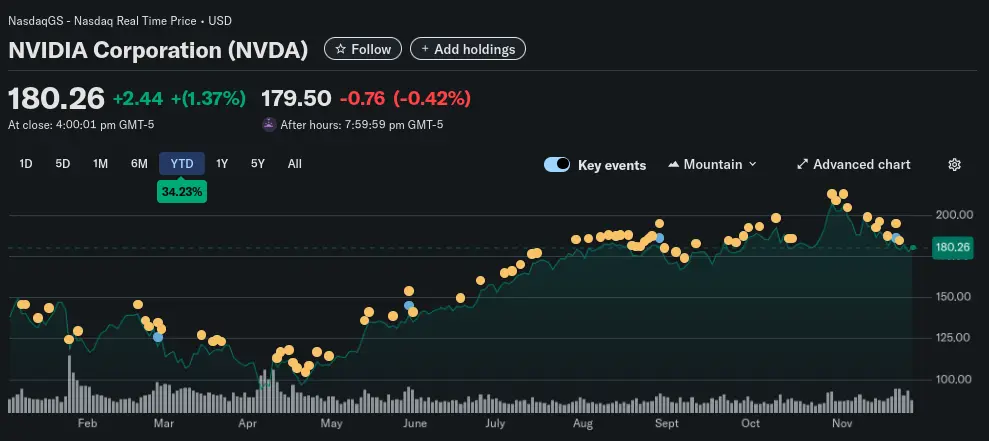Click the 180.26 current price label on chart

951,247
